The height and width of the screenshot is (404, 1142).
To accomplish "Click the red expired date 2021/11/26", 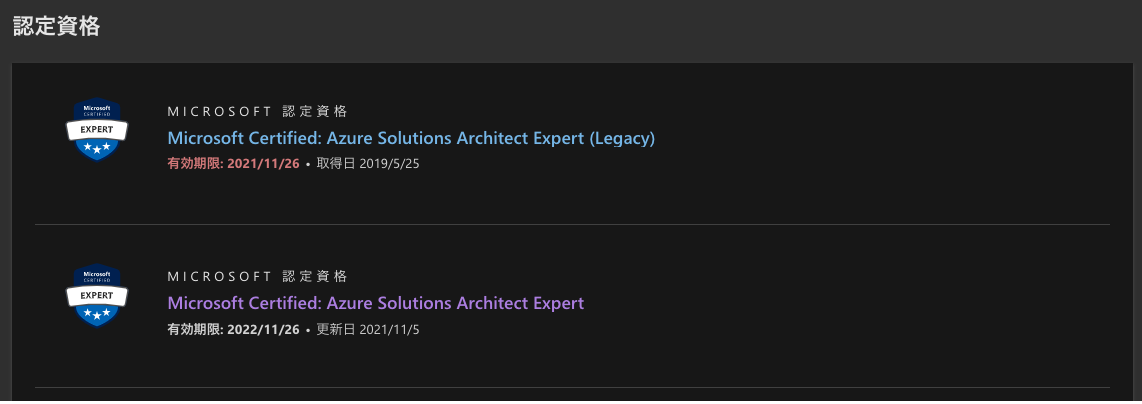I will click(263, 164).
